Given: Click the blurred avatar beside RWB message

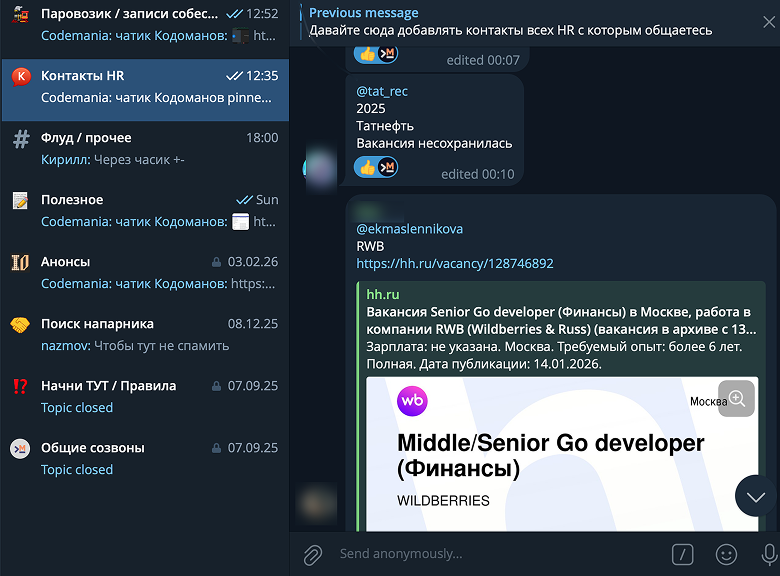Looking at the screenshot, I should [316, 504].
